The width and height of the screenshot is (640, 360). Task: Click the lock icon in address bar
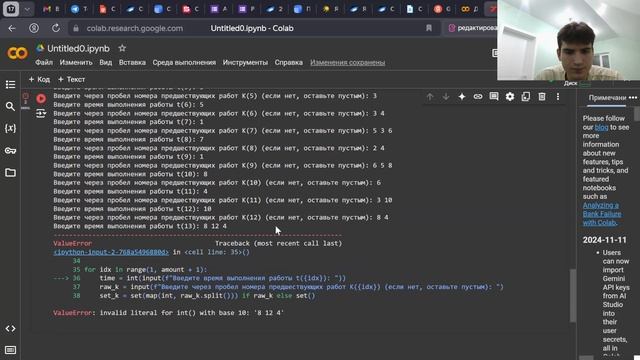76,29
